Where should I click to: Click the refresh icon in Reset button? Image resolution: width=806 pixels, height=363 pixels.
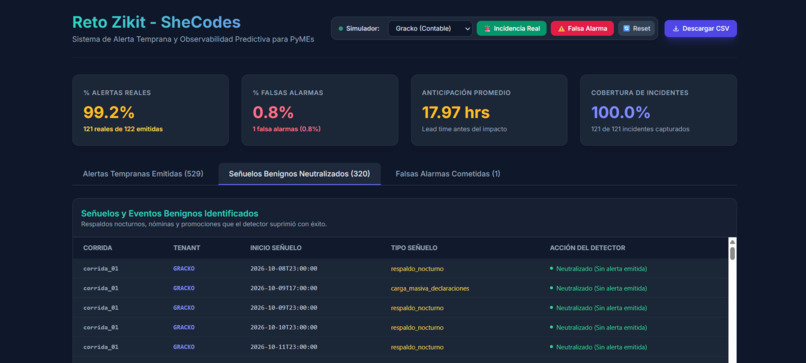click(627, 29)
